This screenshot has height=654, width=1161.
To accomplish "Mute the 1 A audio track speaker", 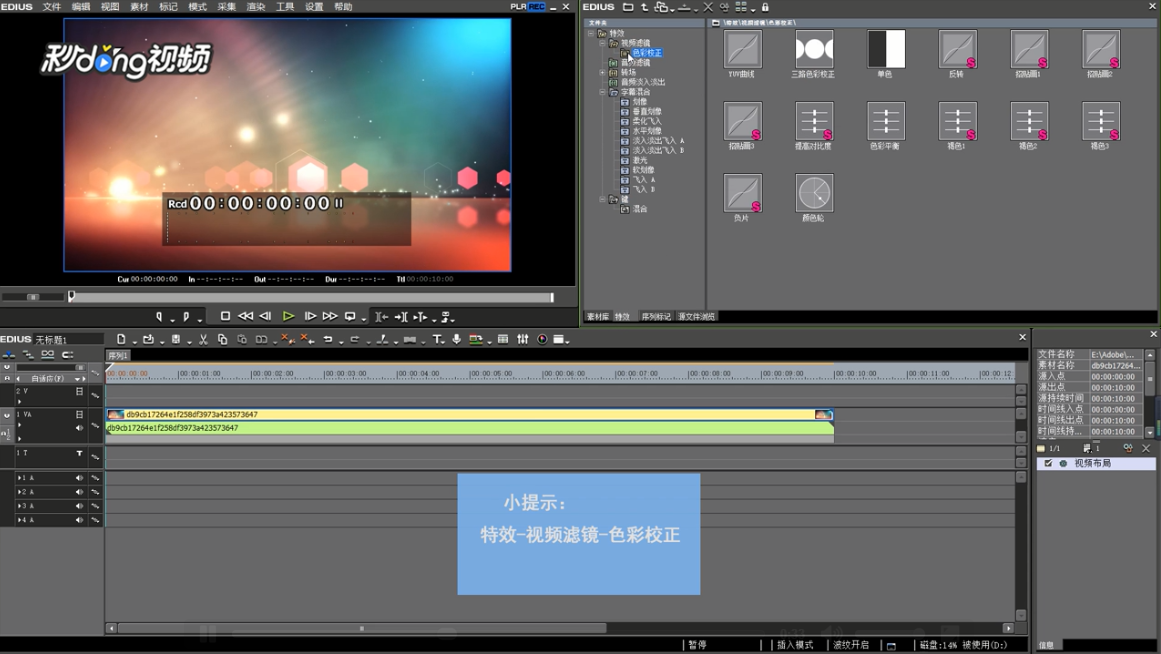I will [79, 478].
